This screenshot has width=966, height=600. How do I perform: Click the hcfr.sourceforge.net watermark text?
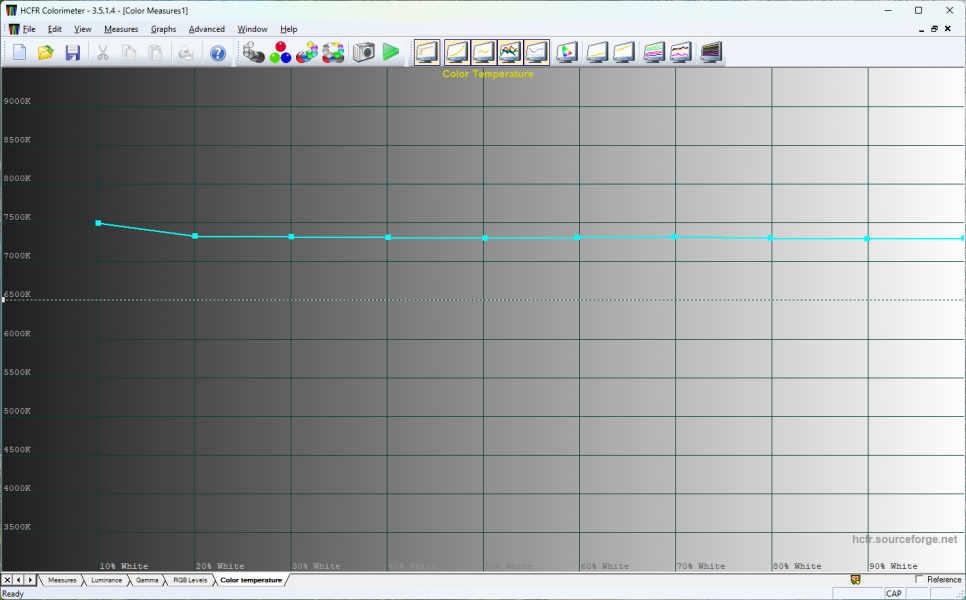point(904,539)
